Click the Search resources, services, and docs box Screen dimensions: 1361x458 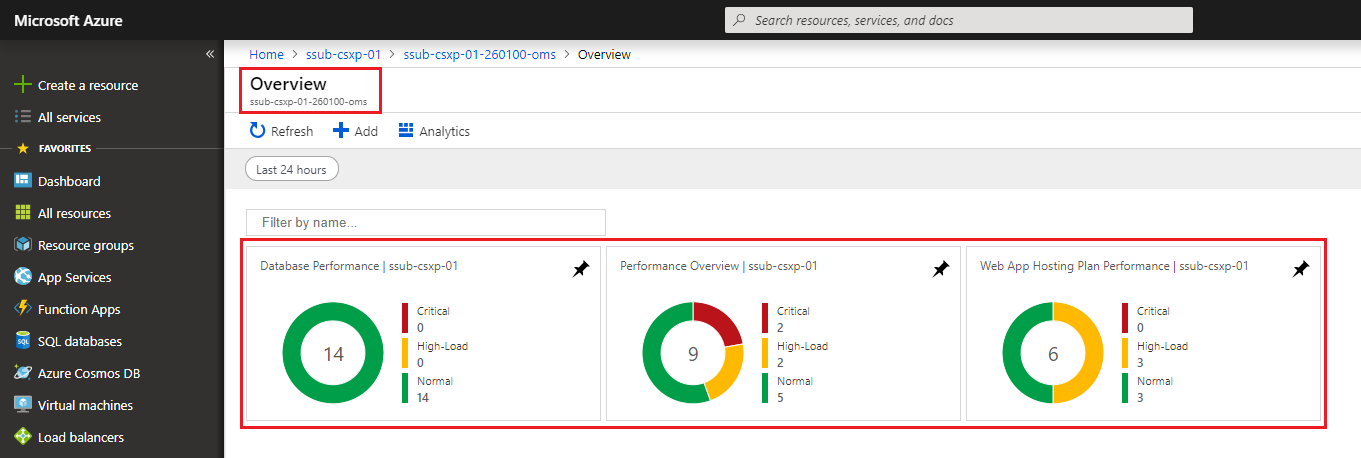(959, 20)
